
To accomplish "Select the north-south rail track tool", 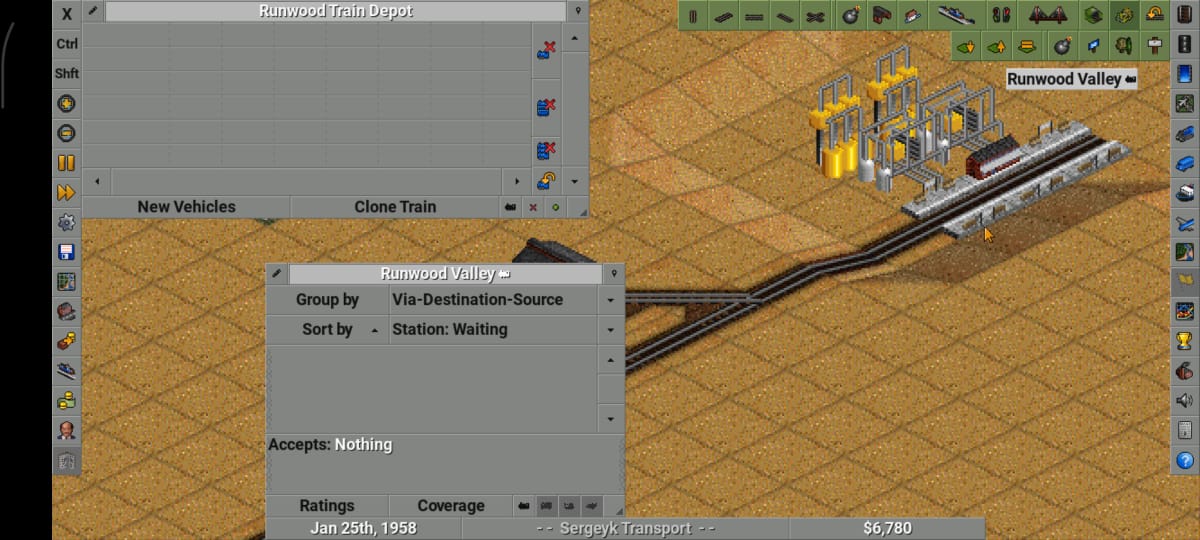I will (x=694, y=15).
